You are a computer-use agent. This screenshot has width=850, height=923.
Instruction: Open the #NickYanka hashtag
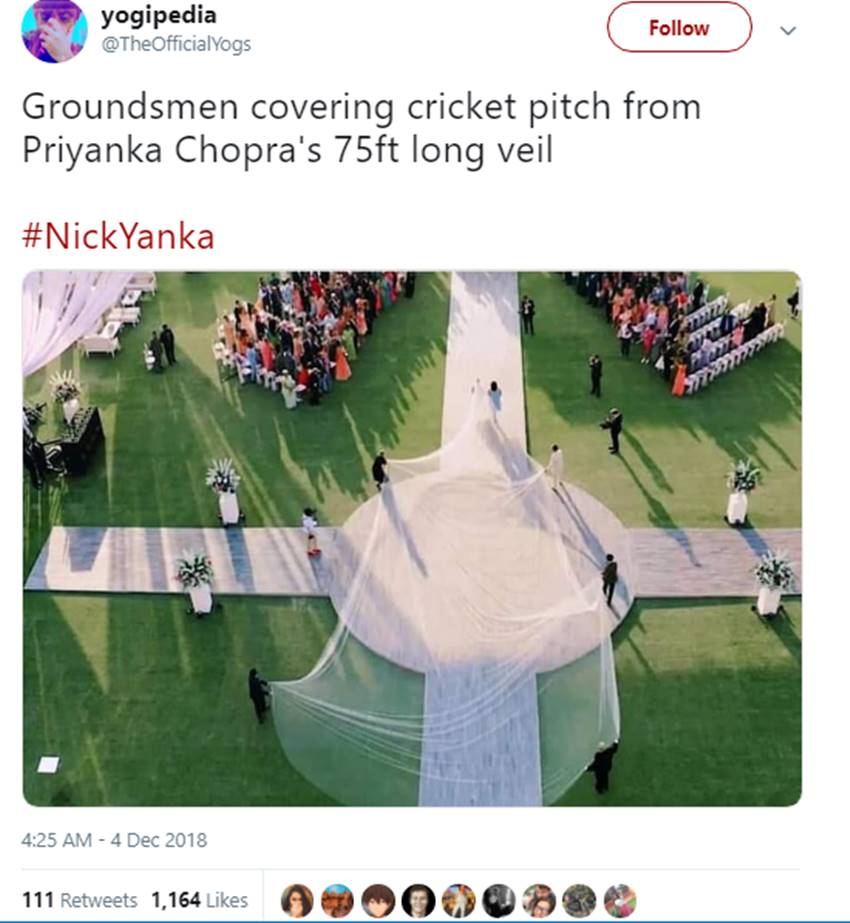pyautogui.click(x=118, y=237)
